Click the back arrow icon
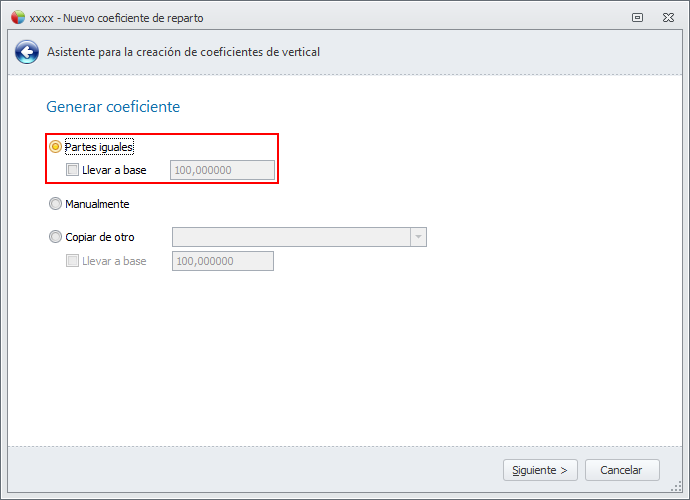Screen dimensions: 690x500 [28, 52]
